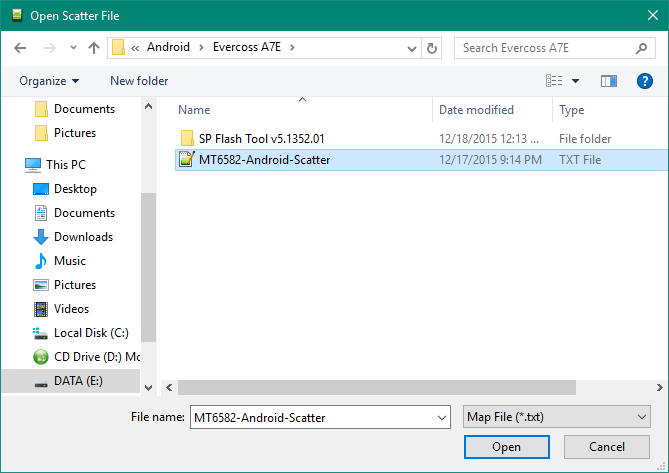669x473 pixels.
Task: Toggle the preview pane
Action: click(x=609, y=81)
